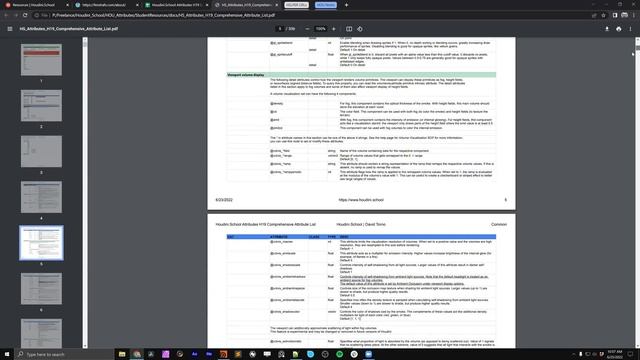Viewport: 640px width, 360px height.
Task: Open PDF viewer more actions menu
Action: (x=630, y=29)
